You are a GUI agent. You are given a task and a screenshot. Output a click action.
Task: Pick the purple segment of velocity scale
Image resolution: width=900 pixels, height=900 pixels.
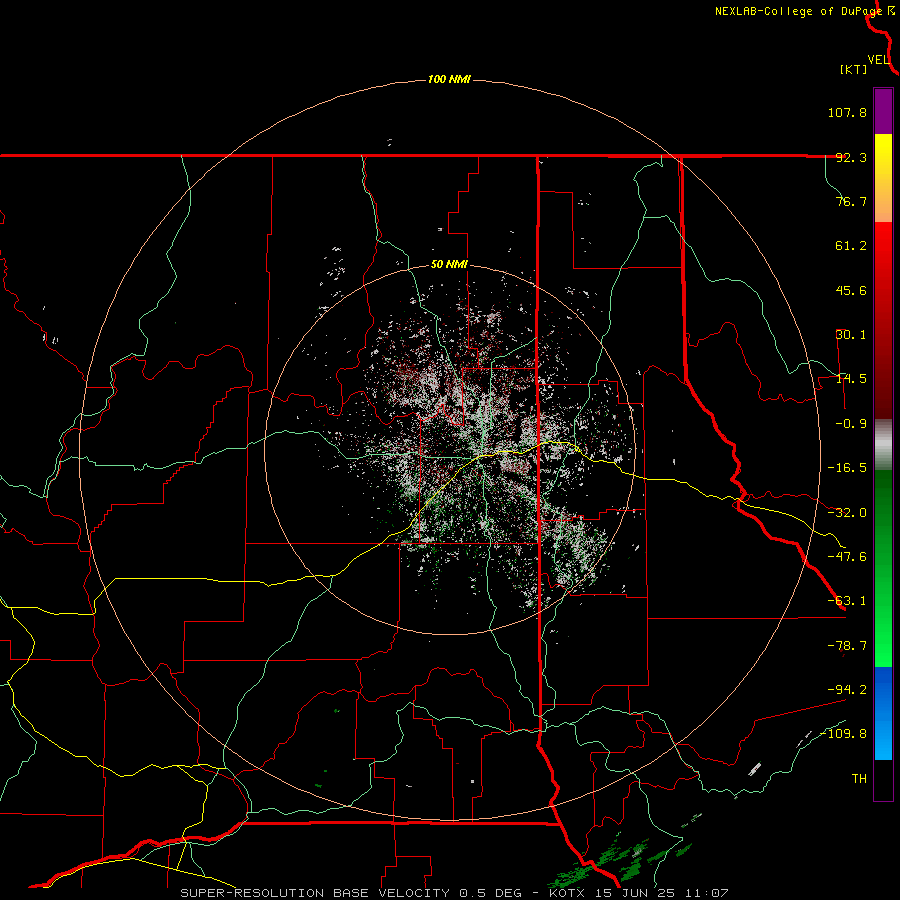coord(883,111)
